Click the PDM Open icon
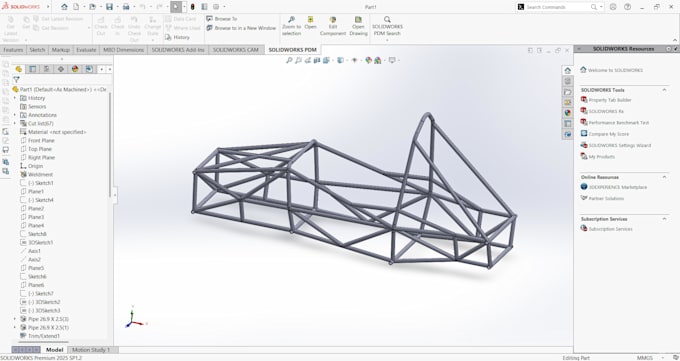Screen dimensions: 680x361 [311, 23]
